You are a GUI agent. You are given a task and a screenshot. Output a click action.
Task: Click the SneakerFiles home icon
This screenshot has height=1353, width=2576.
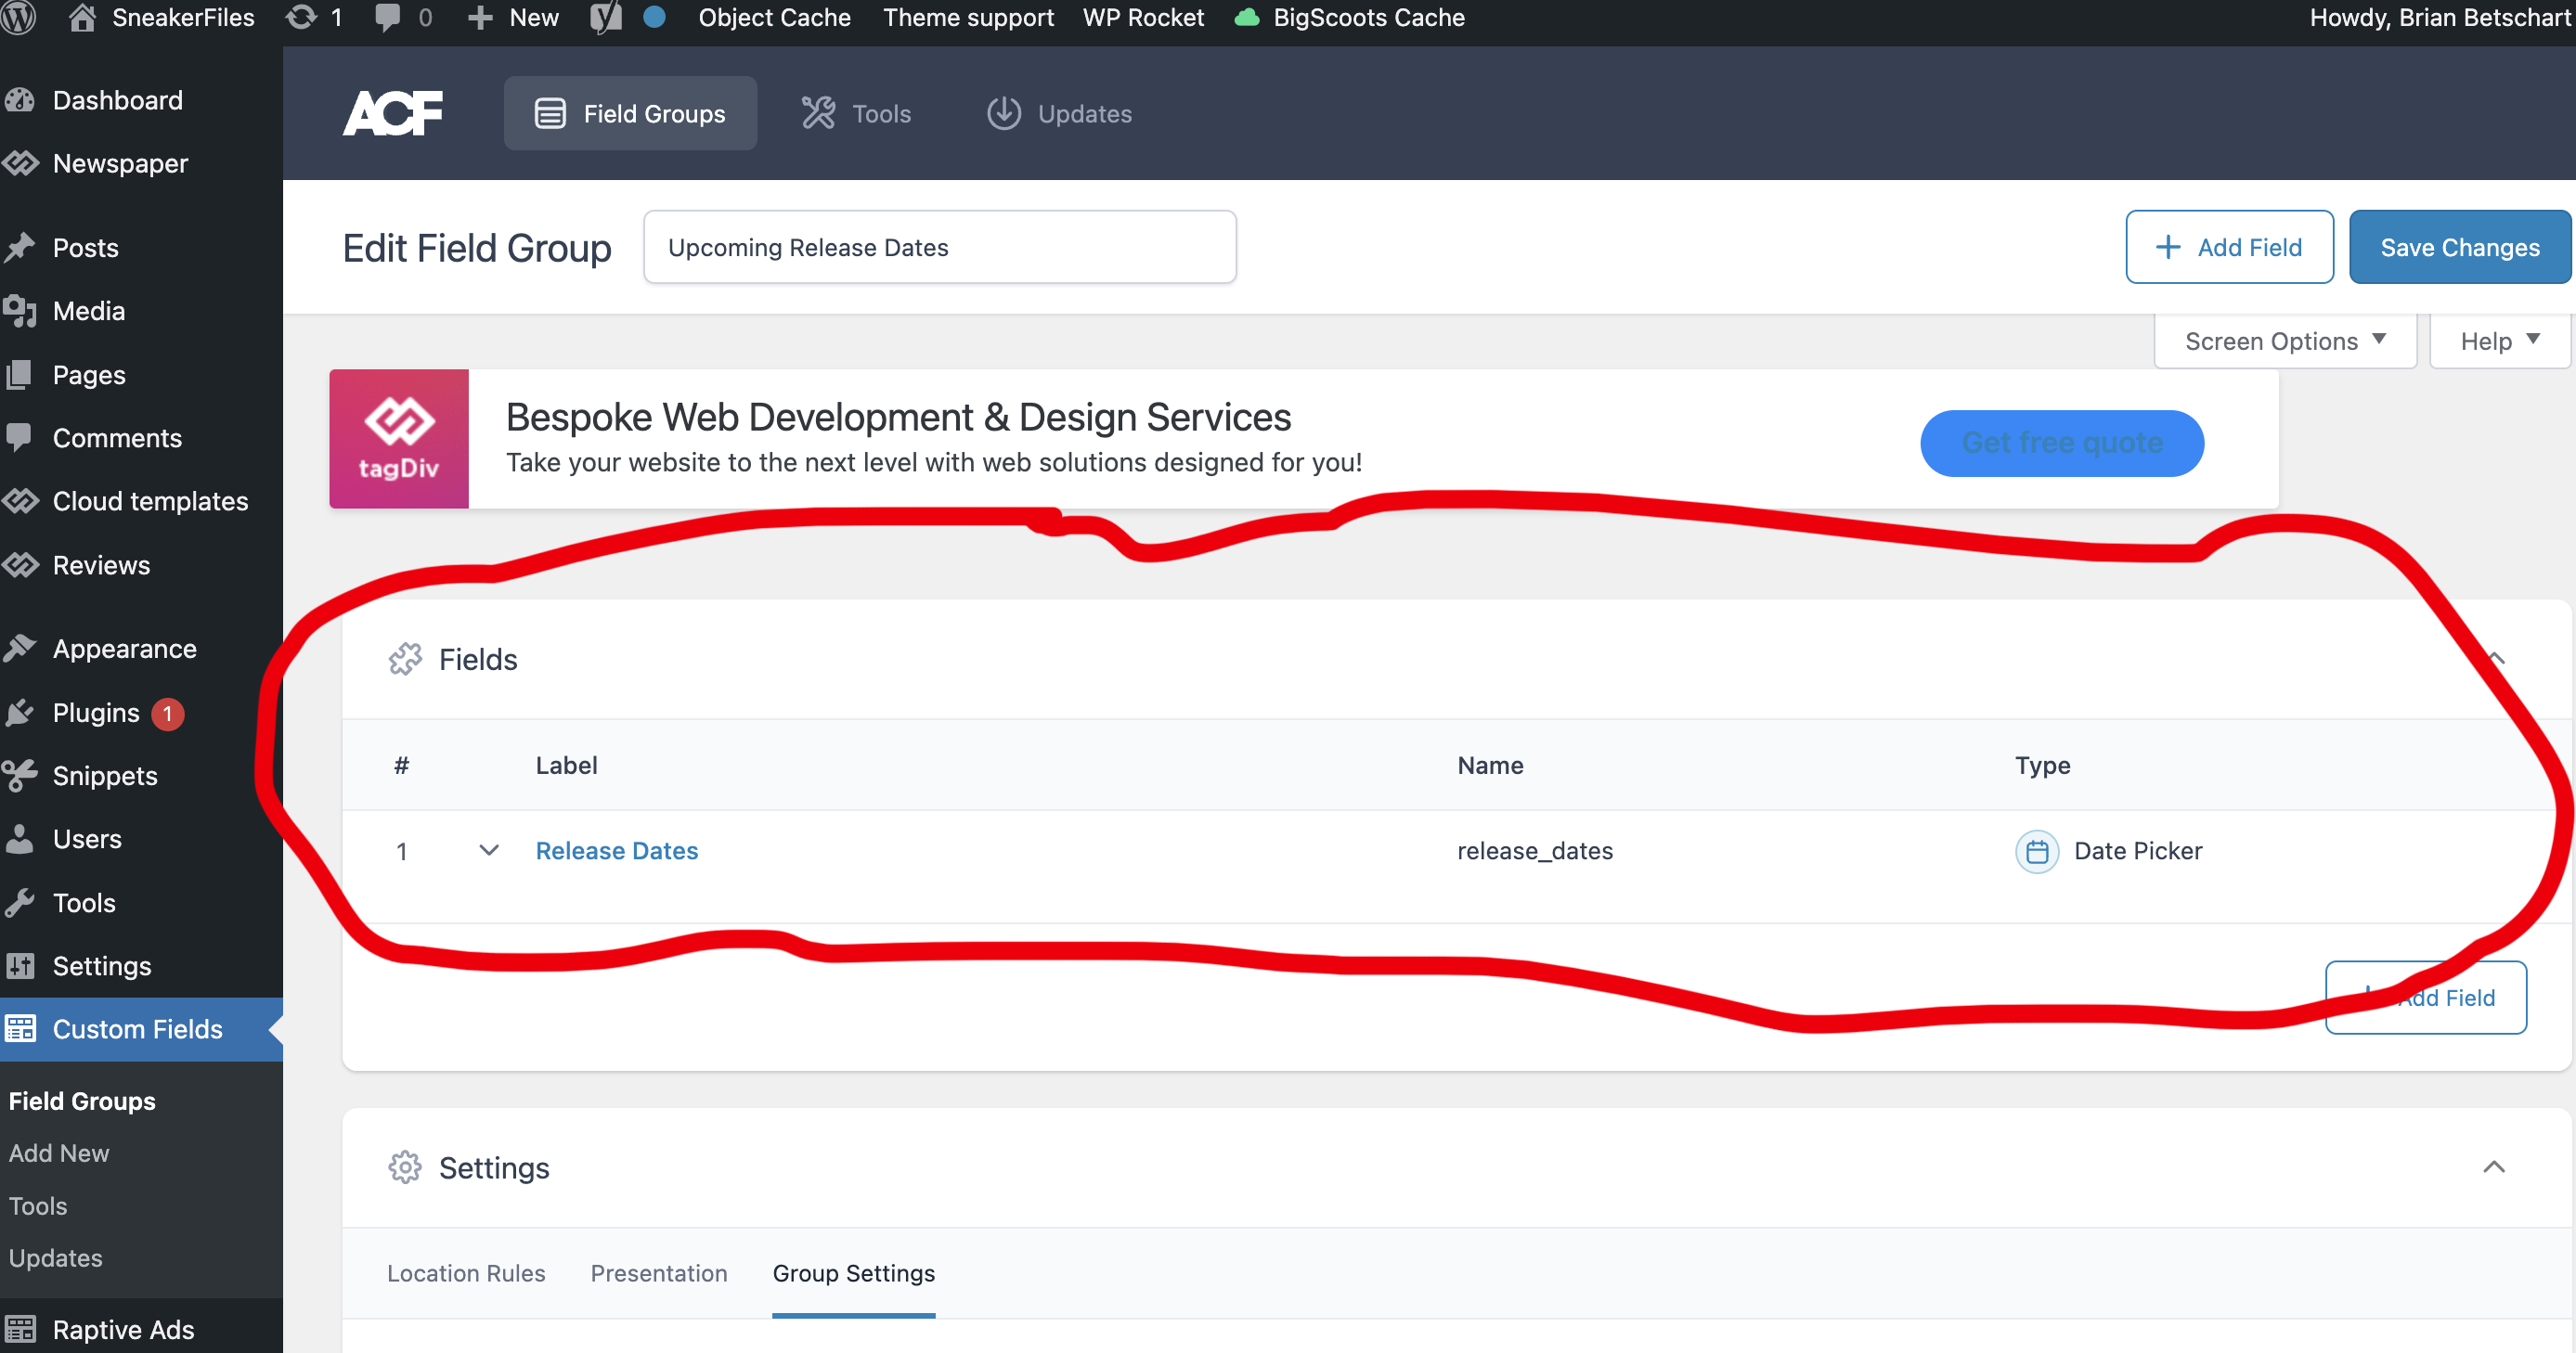pyautogui.click(x=82, y=18)
